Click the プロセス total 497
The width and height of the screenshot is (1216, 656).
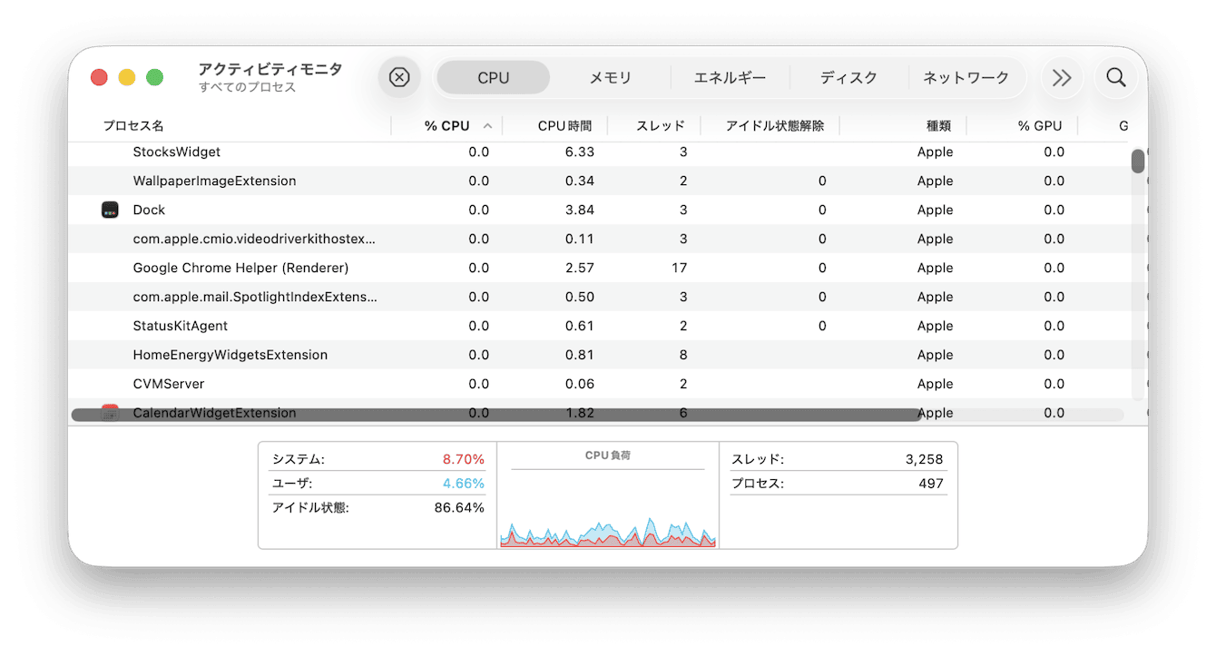[x=931, y=483]
